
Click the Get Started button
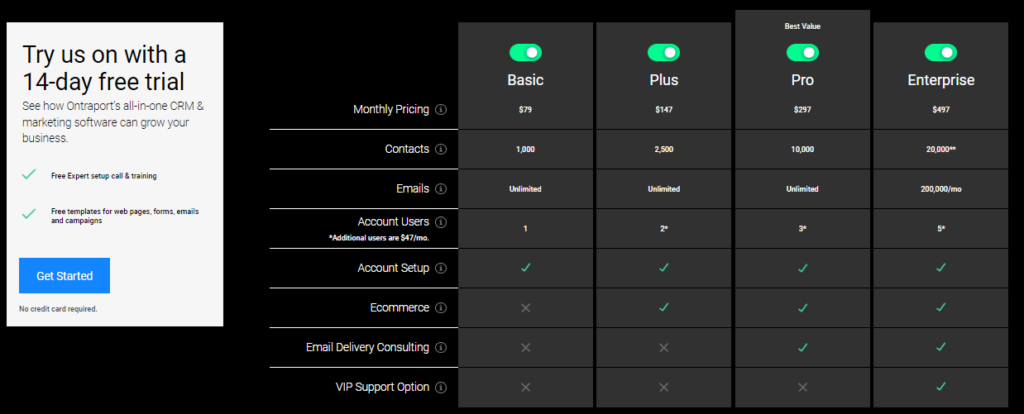tap(64, 276)
